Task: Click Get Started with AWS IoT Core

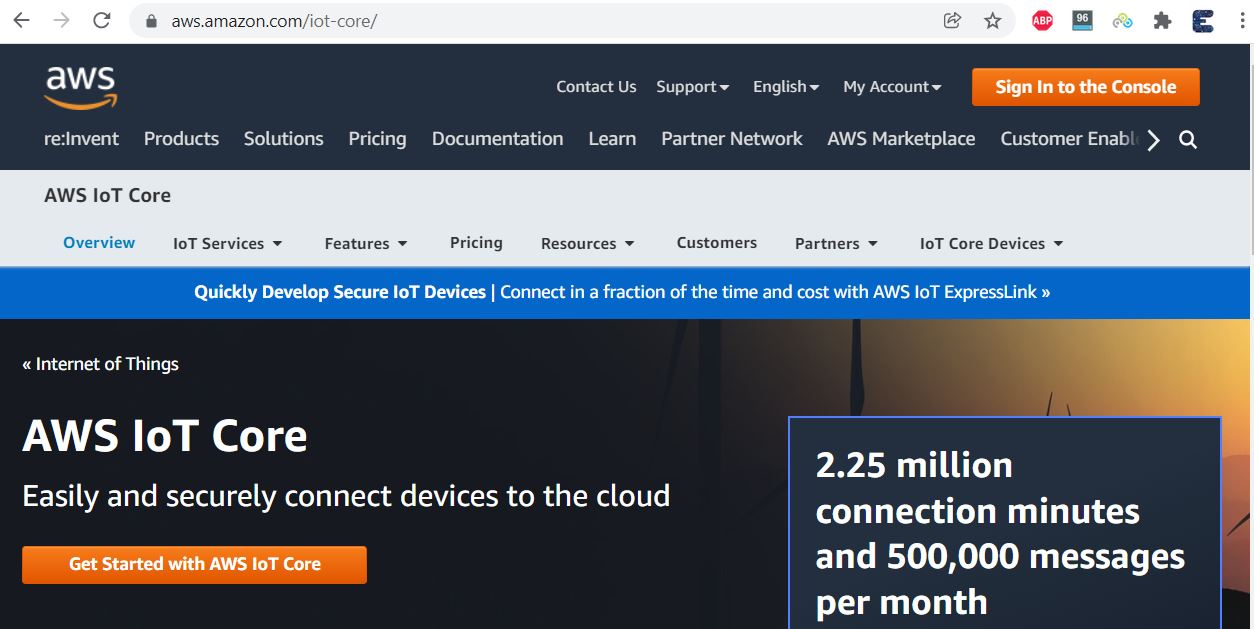Action: click(x=194, y=564)
